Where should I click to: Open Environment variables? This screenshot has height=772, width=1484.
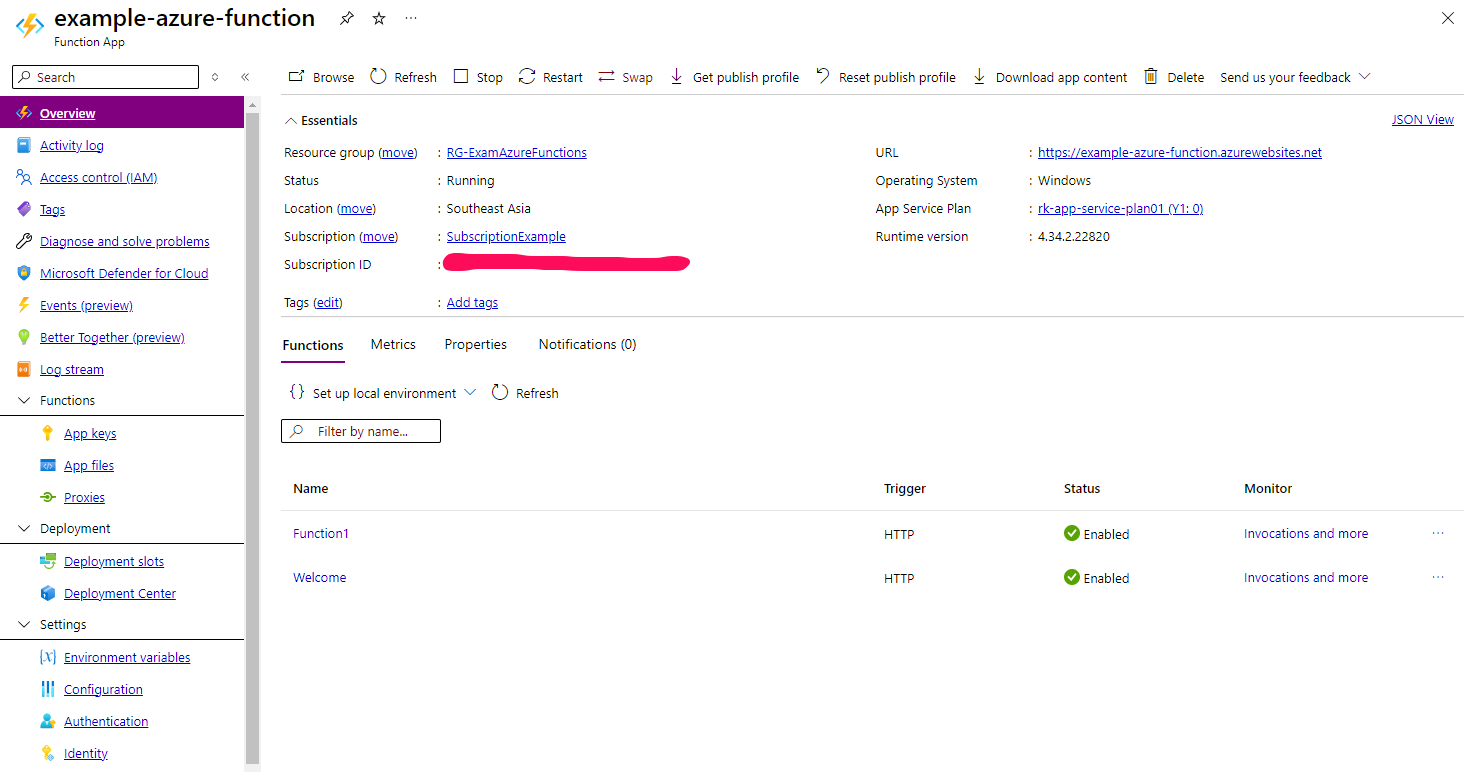click(127, 657)
